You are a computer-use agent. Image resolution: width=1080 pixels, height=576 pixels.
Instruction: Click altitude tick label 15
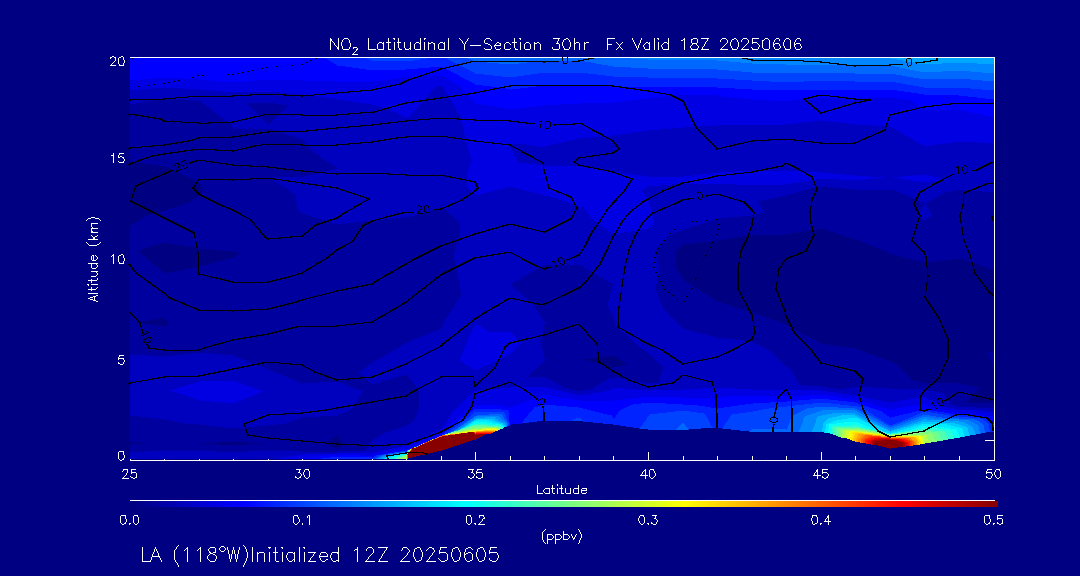pos(118,158)
